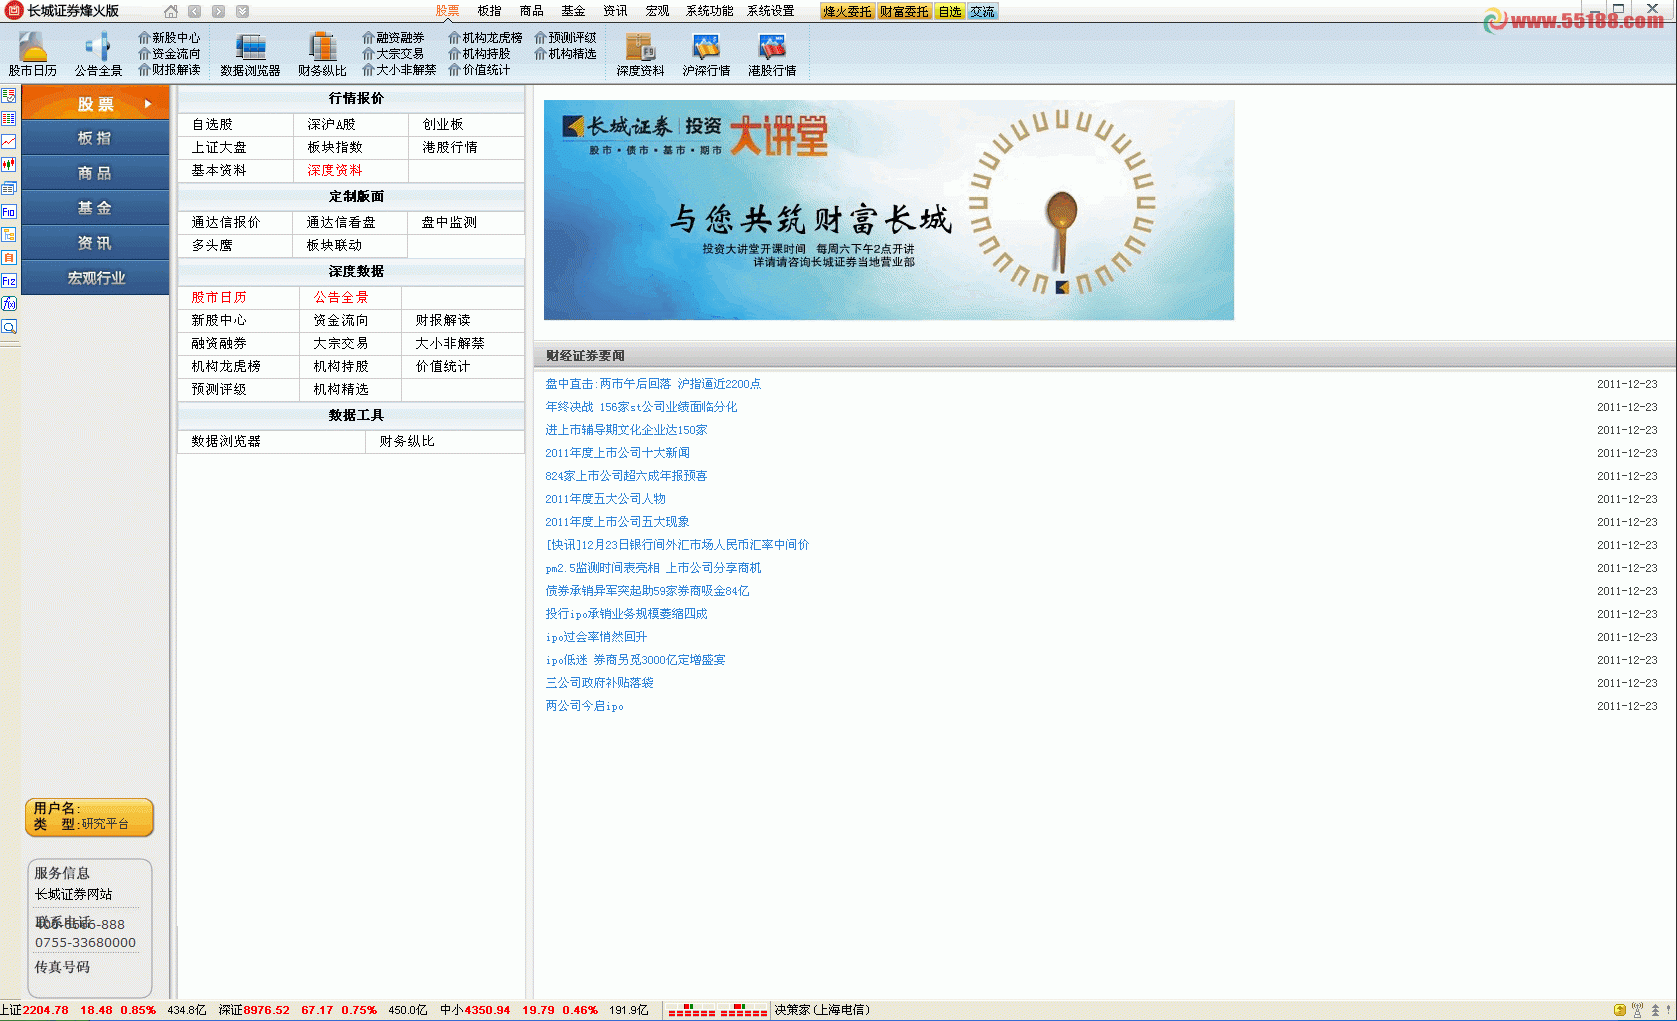
Task: Read news ipo过会率悄然回升
Action: [596, 637]
